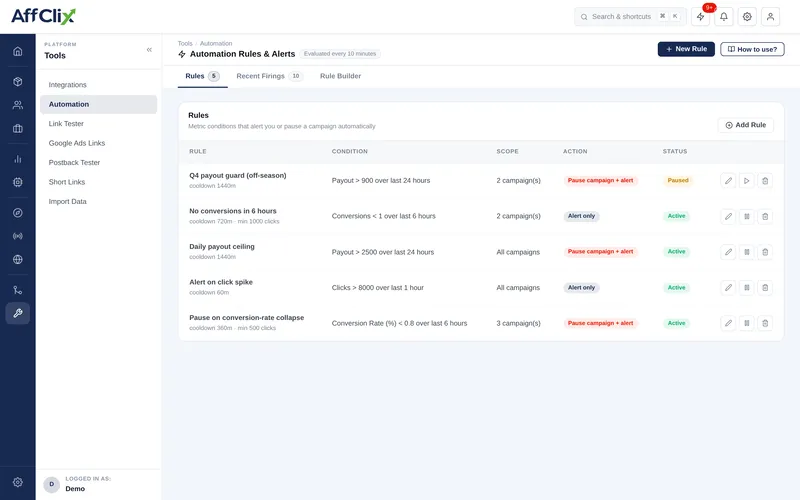Open the cube/offers icon in left rail
The height and width of the screenshot is (500, 800).
17,82
